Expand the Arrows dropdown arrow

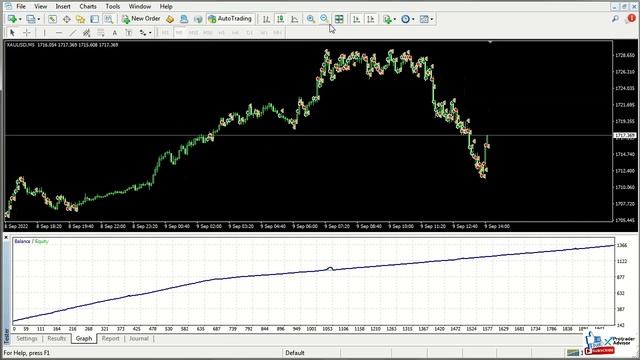point(151,33)
